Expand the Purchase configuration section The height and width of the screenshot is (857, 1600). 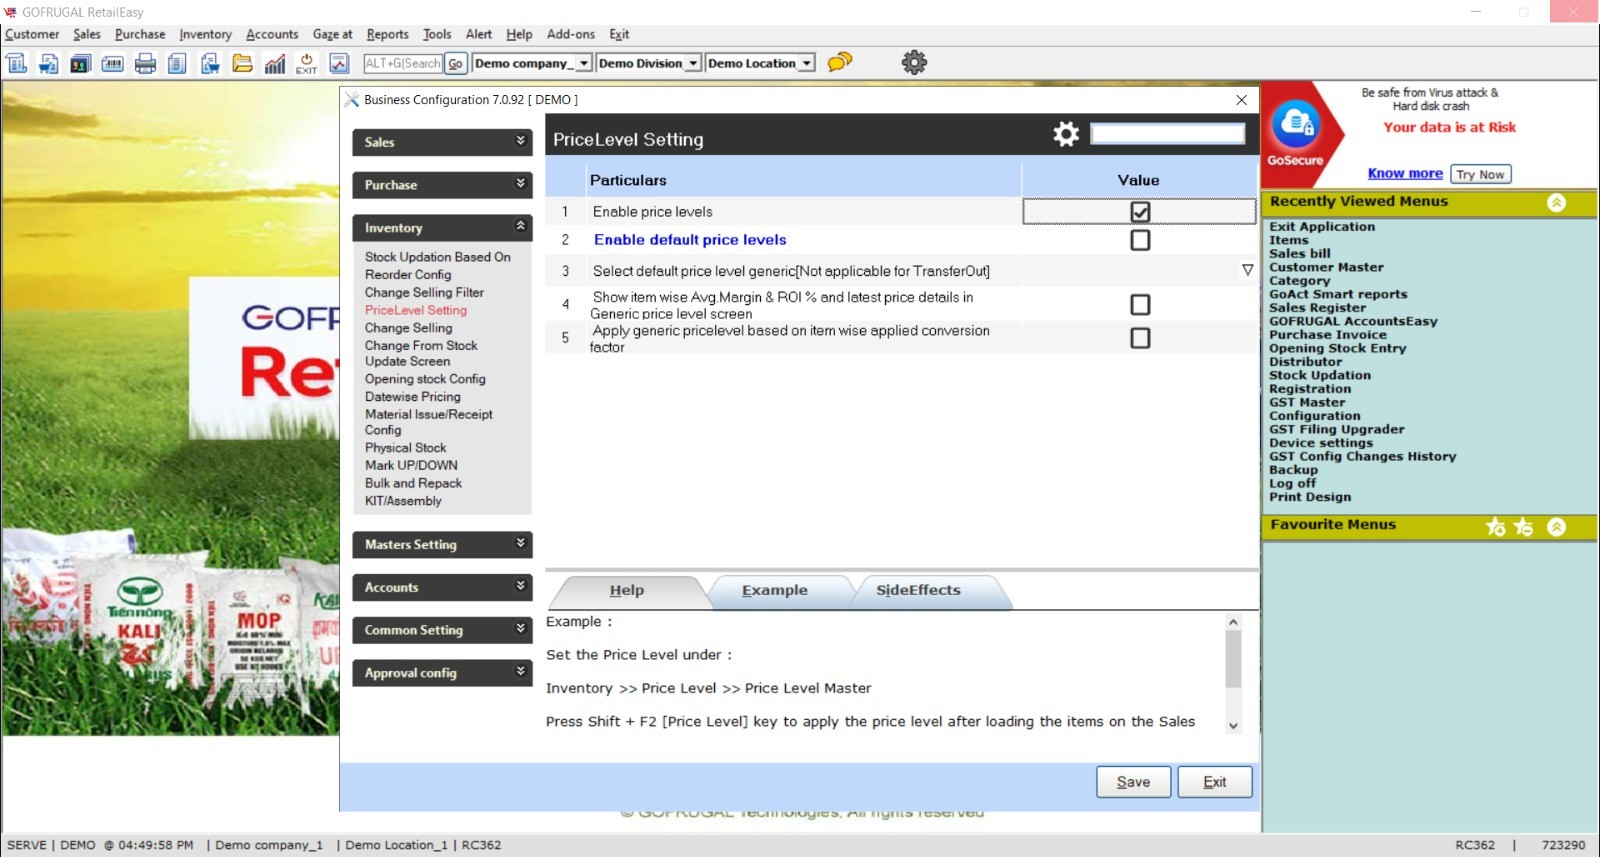(x=442, y=185)
